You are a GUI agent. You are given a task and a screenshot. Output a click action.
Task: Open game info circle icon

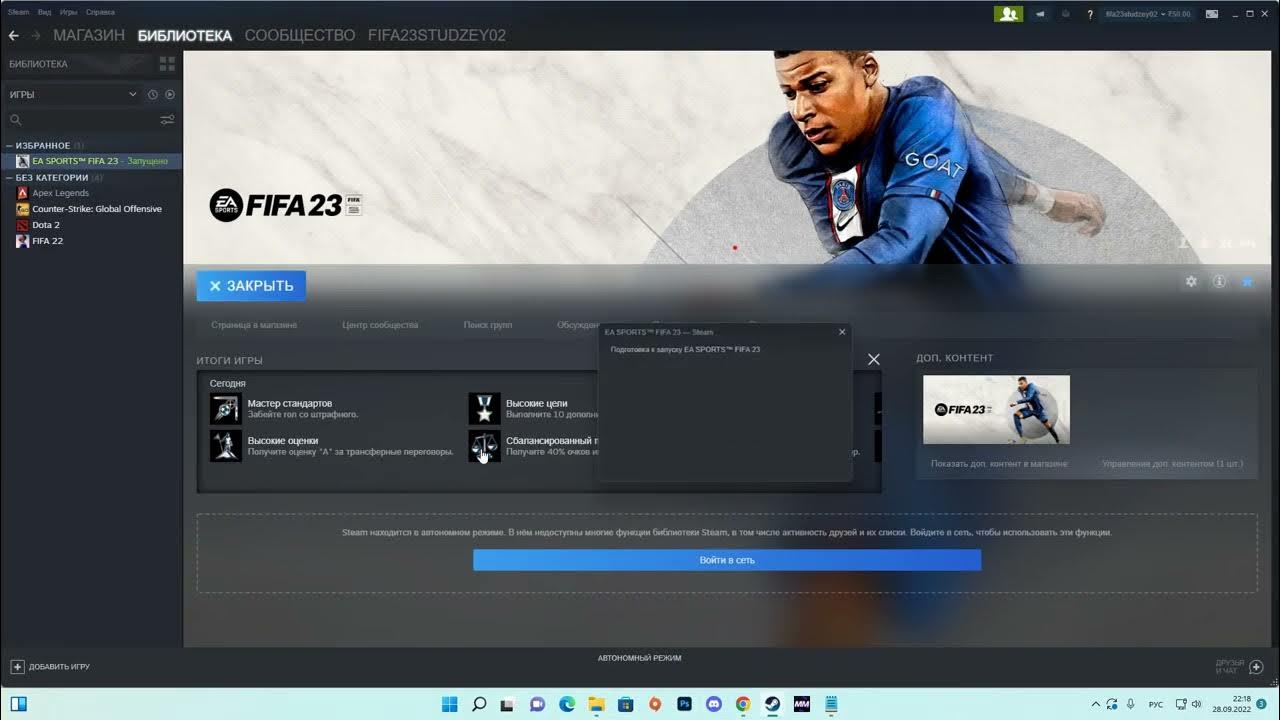pyautogui.click(x=1219, y=282)
